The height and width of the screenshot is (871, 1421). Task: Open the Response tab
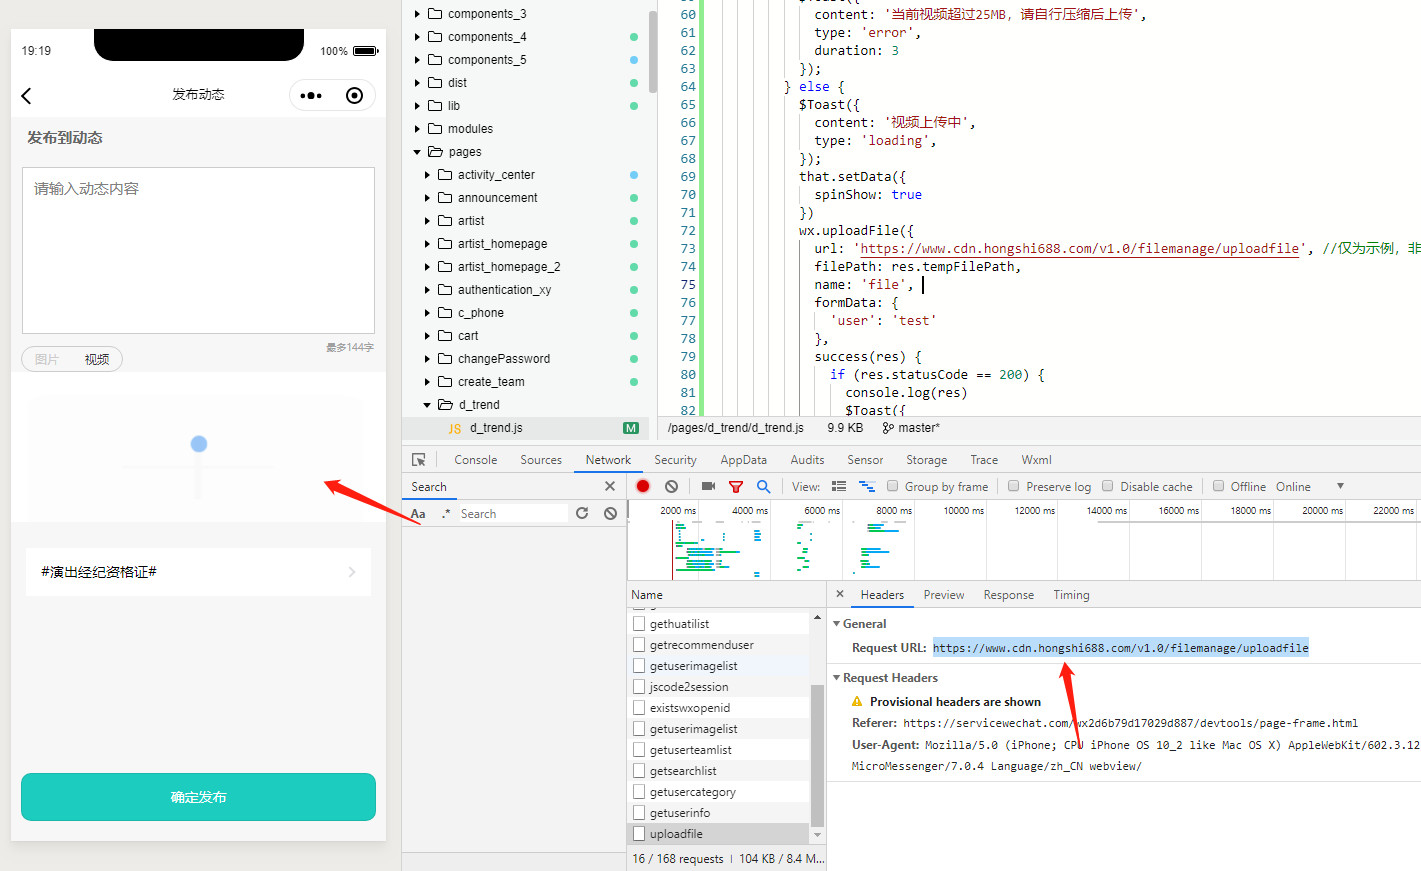point(1008,594)
